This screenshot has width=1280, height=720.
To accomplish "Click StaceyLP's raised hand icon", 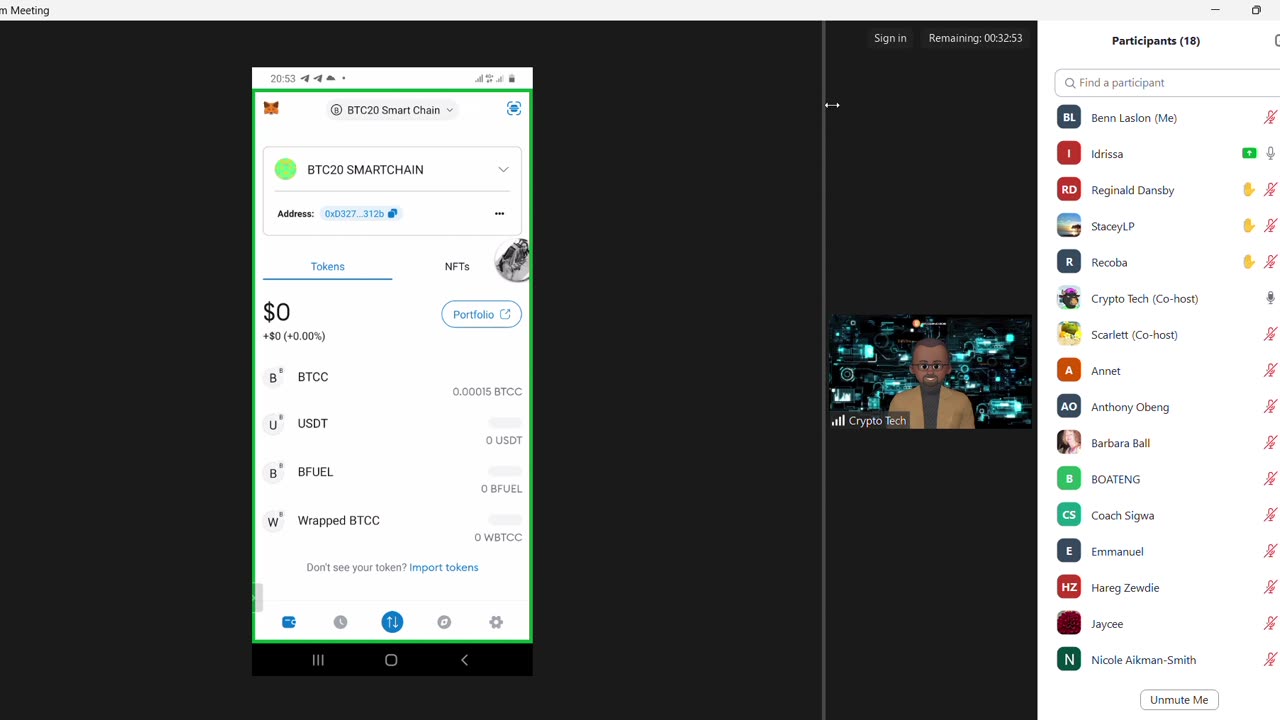I will [x=1248, y=226].
